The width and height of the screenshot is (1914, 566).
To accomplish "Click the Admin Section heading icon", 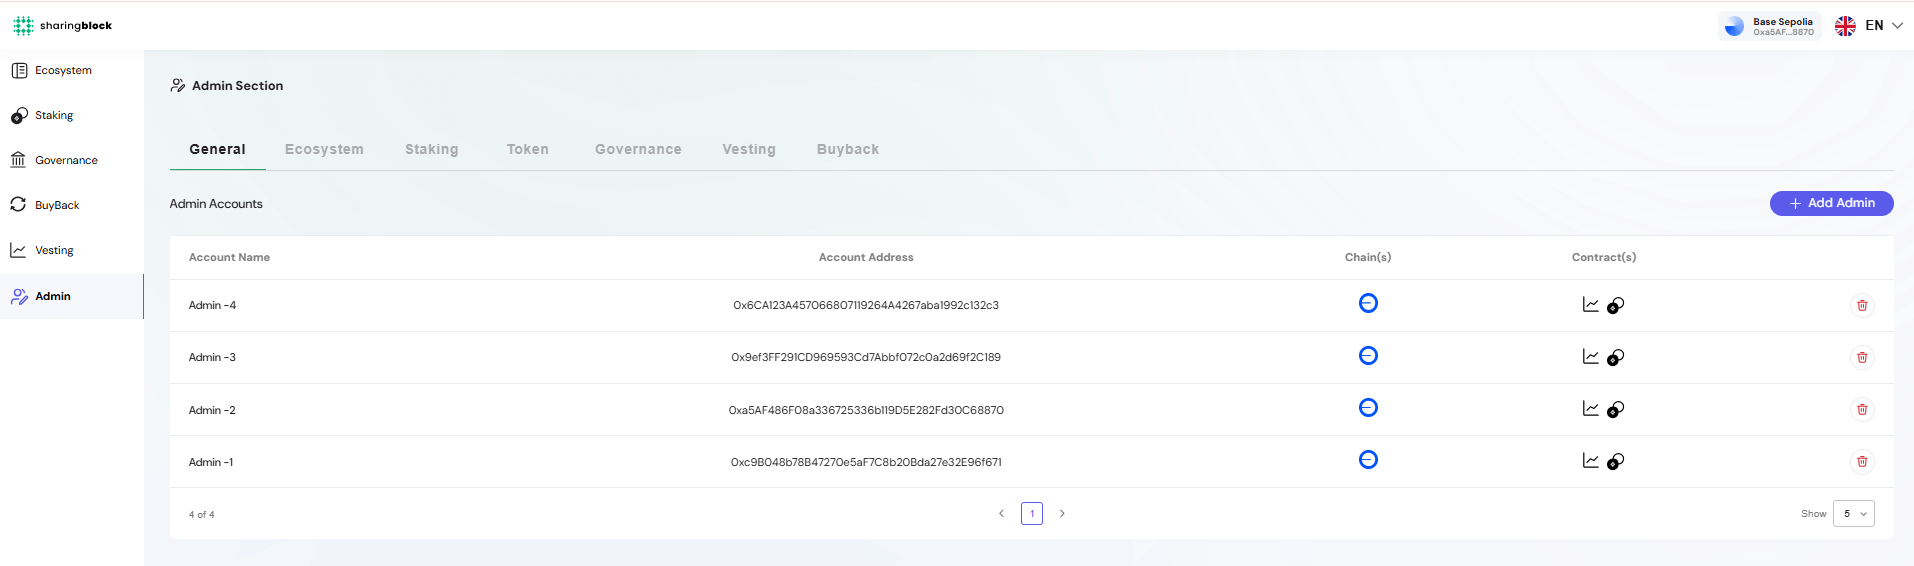I will (178, 85).
